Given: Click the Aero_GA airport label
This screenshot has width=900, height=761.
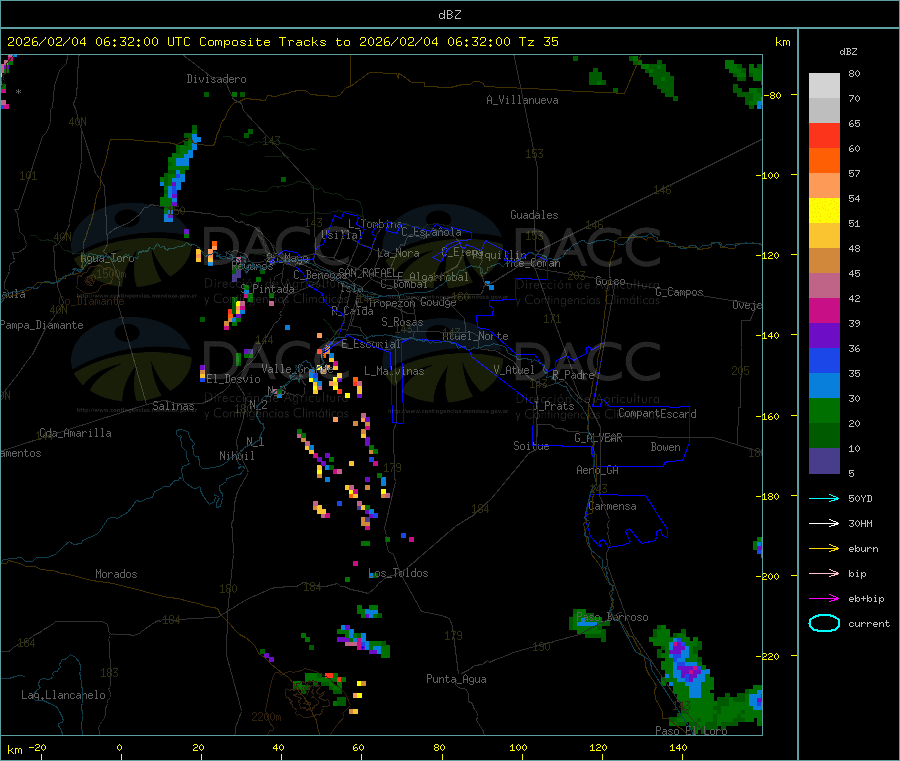Looking at the screenshot, I should [598, 470].
